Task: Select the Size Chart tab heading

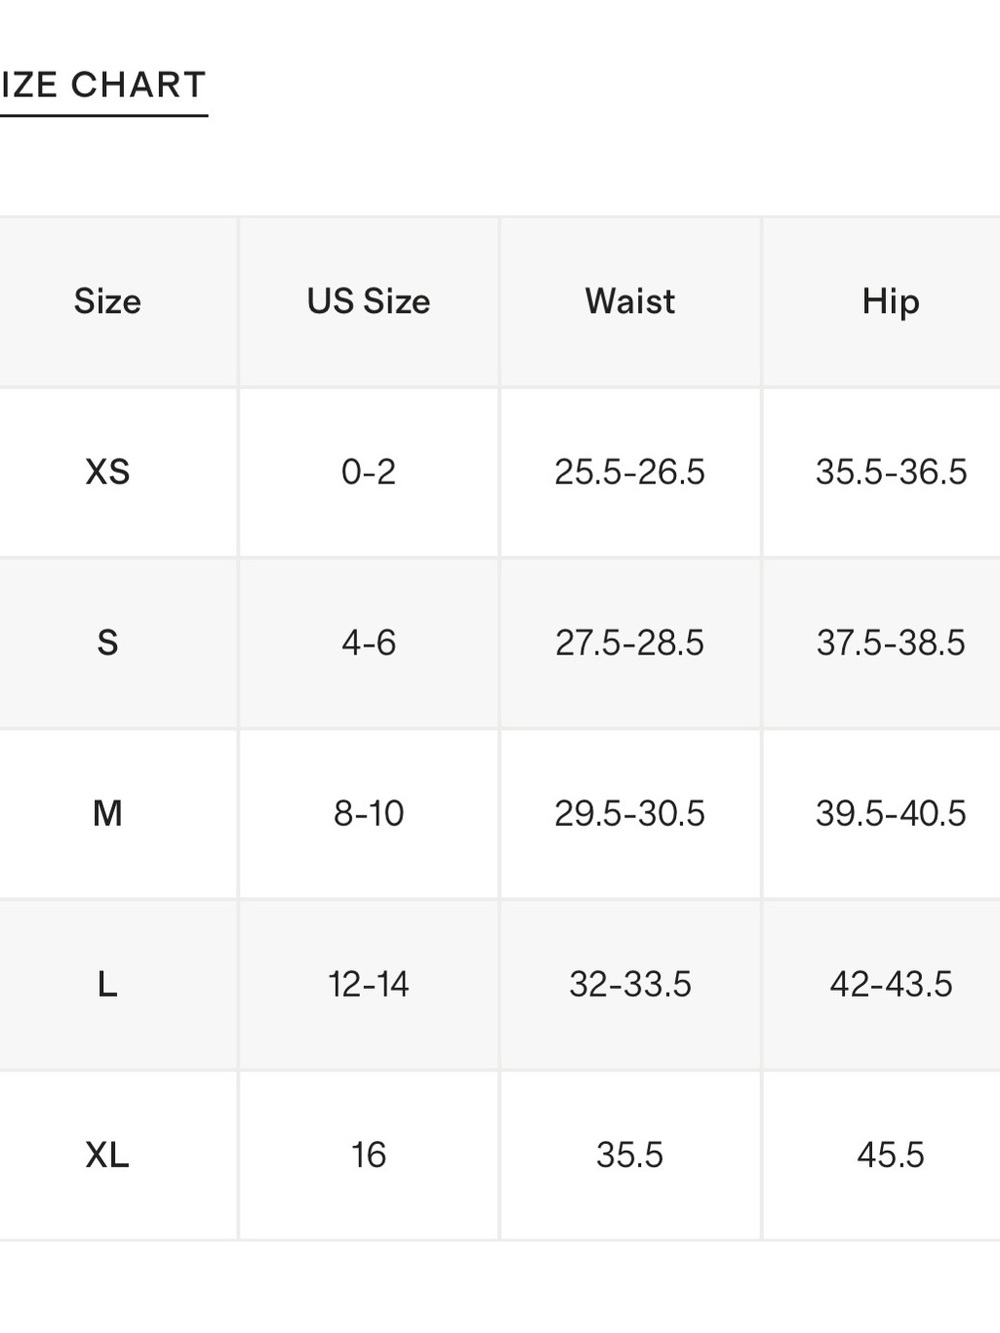Action: pos(103,85)
